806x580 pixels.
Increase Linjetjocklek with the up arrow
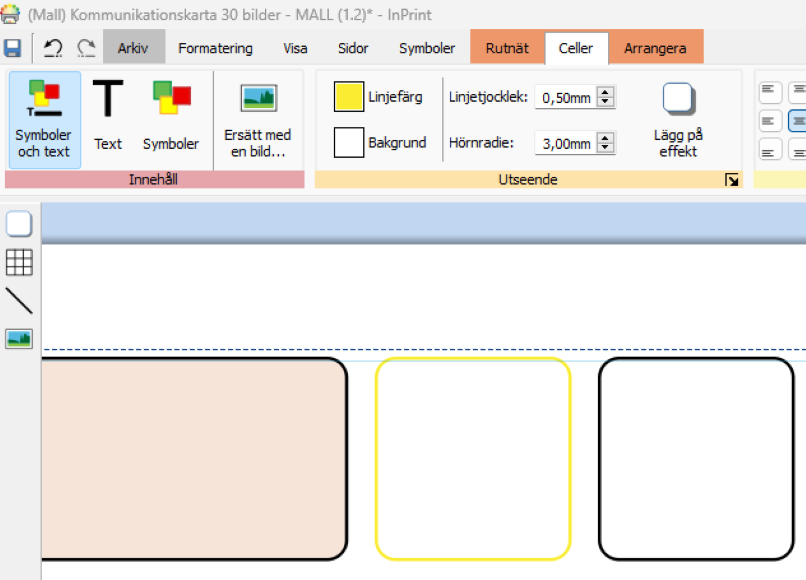click(x=605, y=91)
